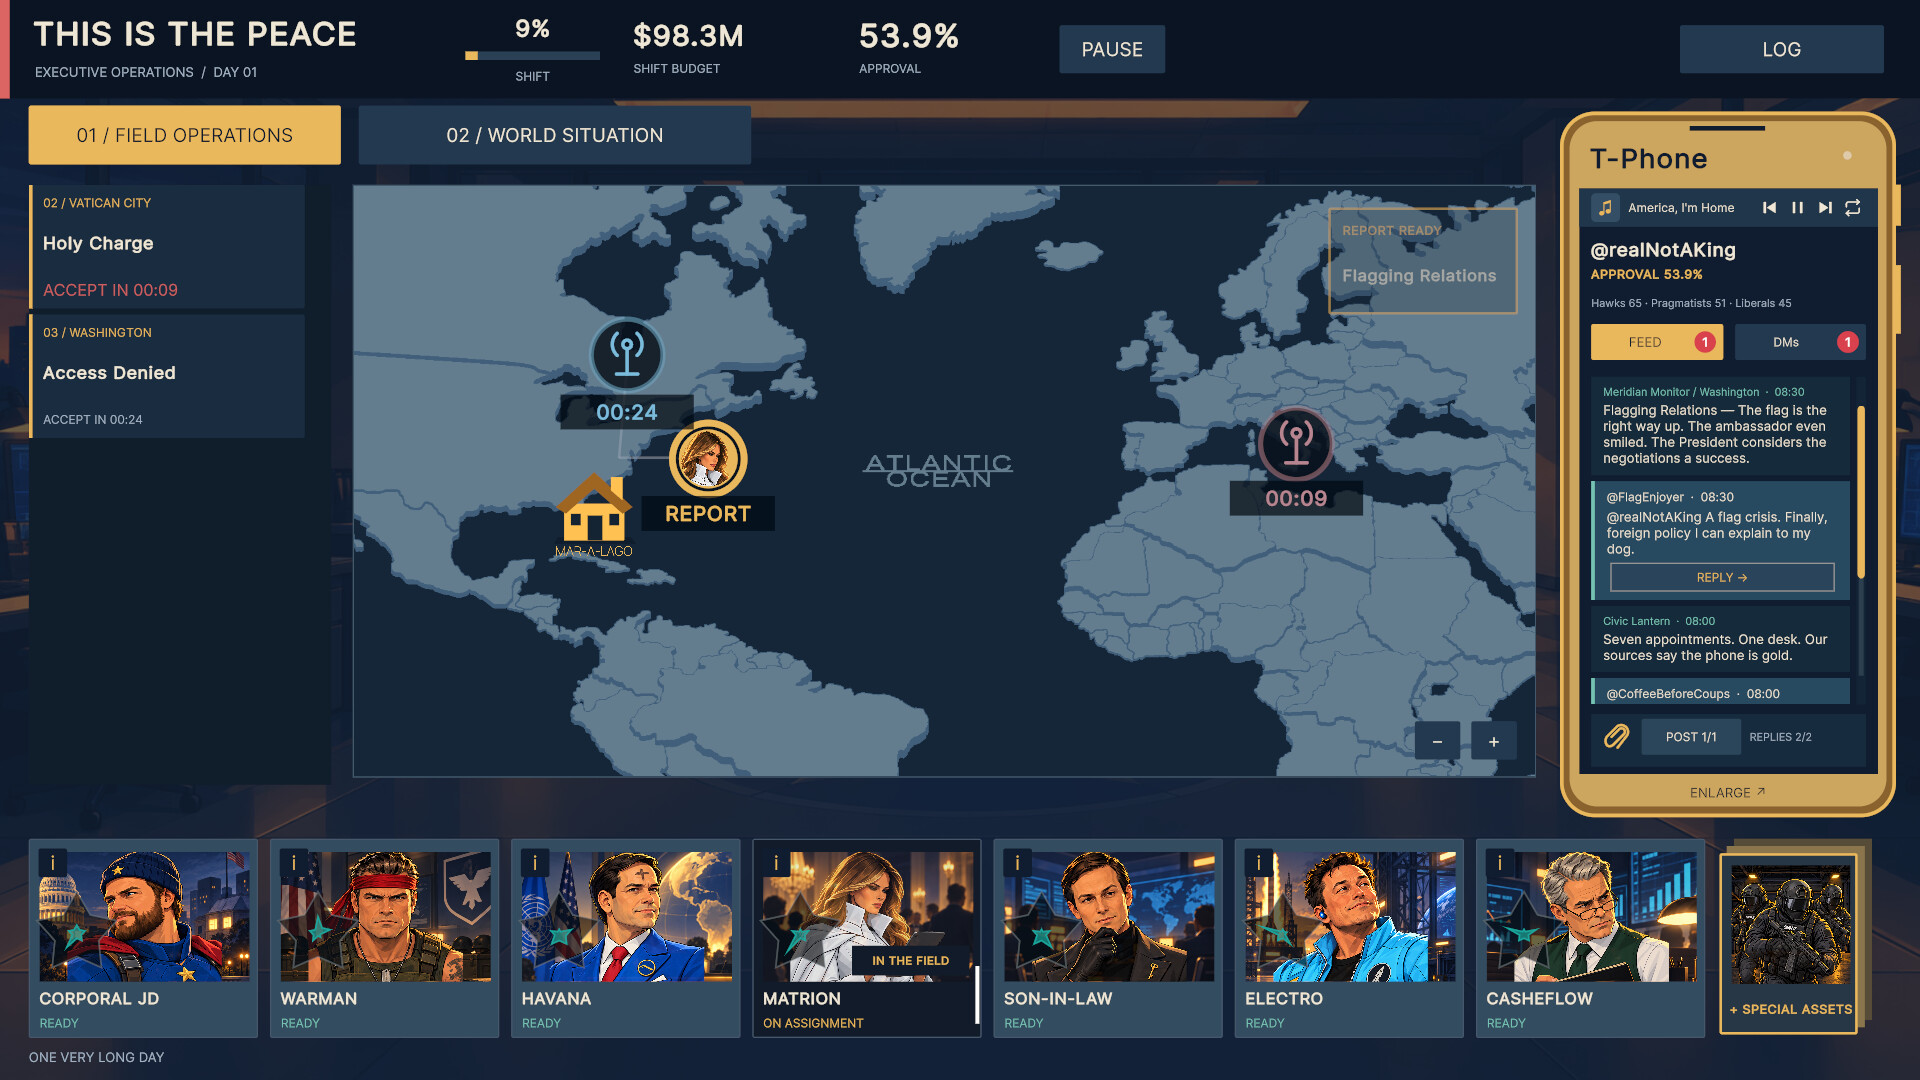
Task: Zoom in on the world map
Action: coord(1493,742)
